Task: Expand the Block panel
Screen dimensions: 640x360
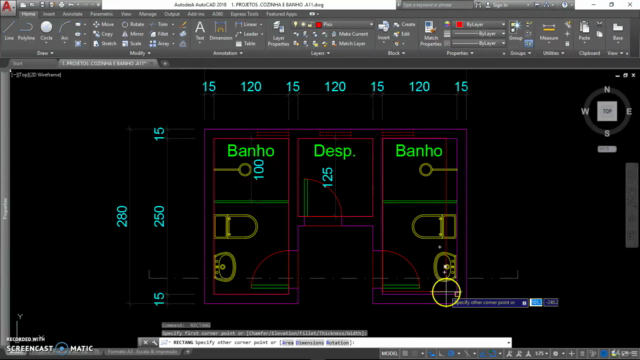Action: click(396, 53)
